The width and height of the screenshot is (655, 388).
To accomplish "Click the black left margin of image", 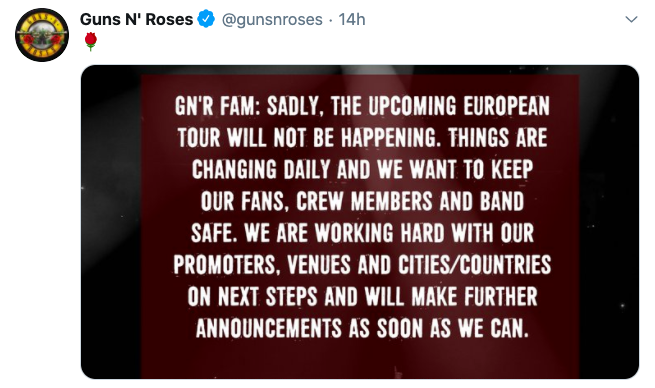I will 111,221.
